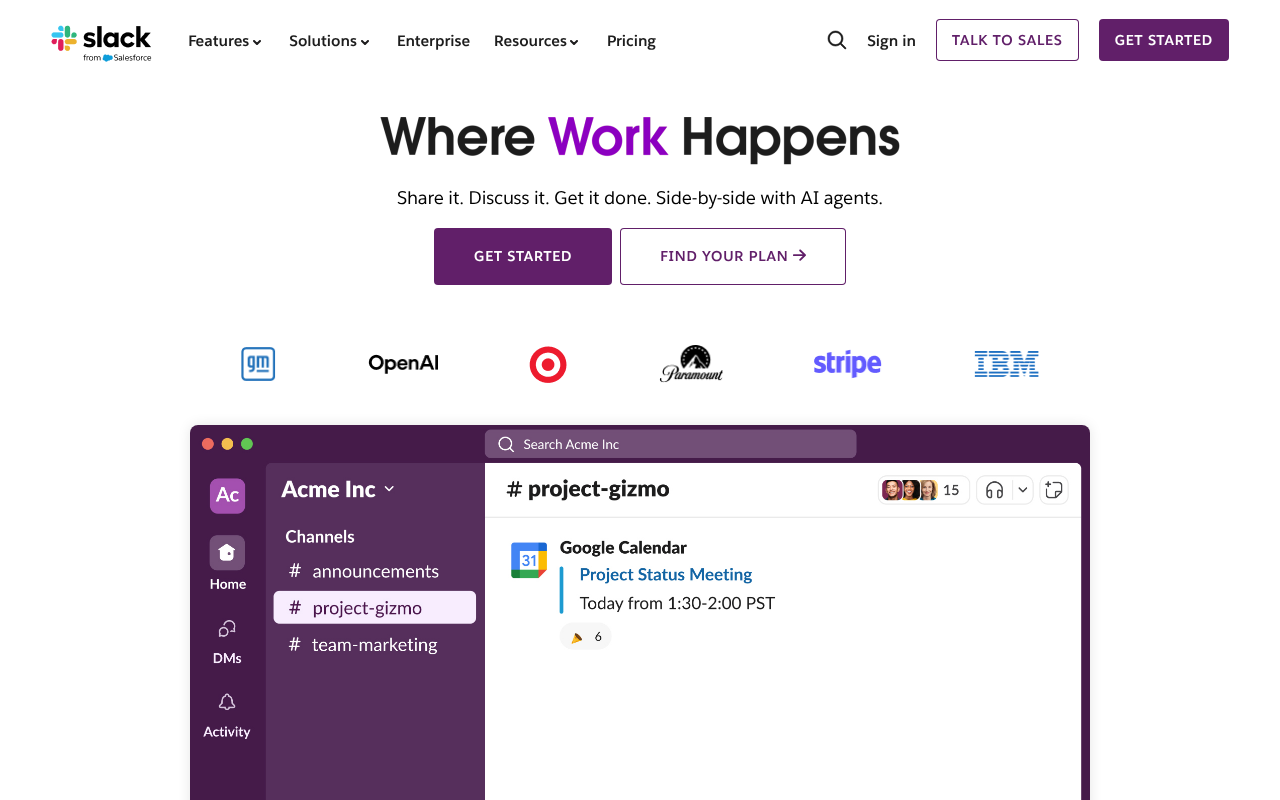Click the GET STARTED hero button
1280x800 pixels.
coord(522,256)
